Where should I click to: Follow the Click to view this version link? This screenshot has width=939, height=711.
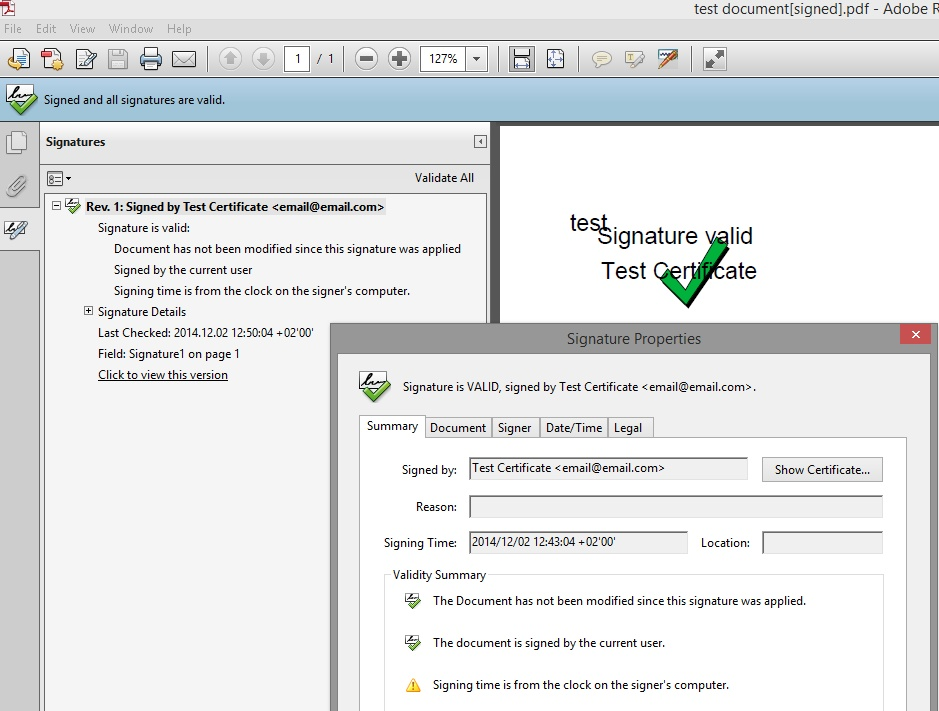163,374
